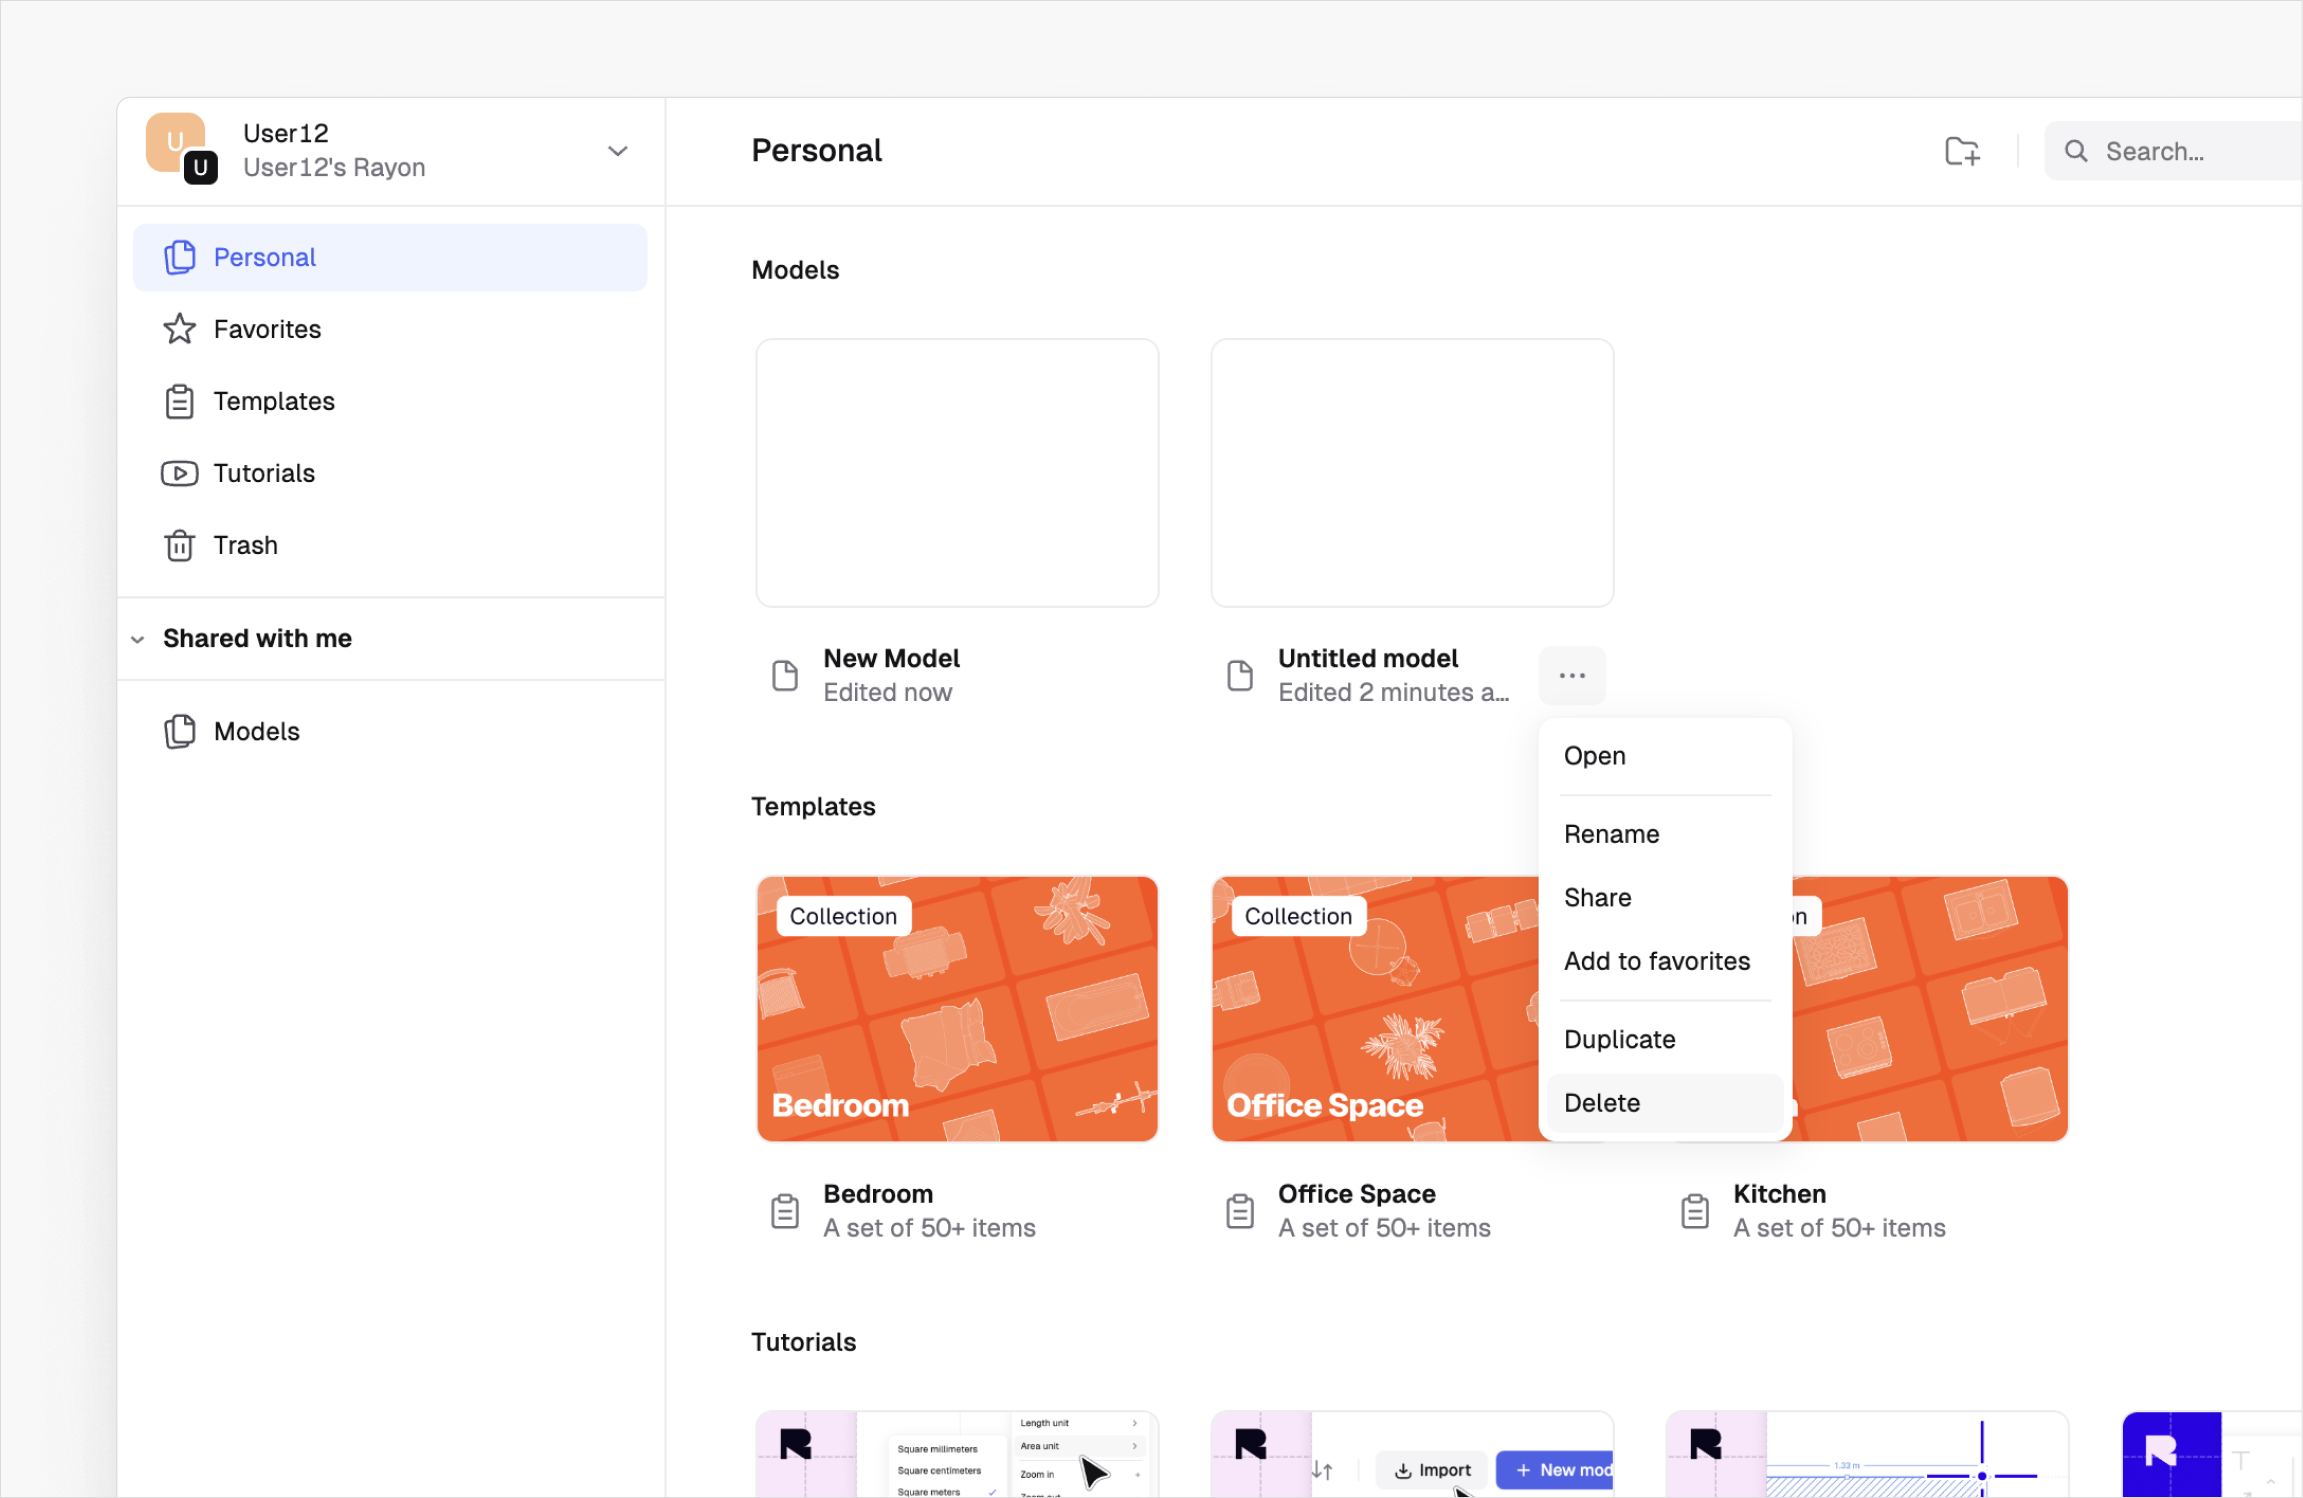Choose Duplicate from the context menu

click(x=1618, y=1039)
